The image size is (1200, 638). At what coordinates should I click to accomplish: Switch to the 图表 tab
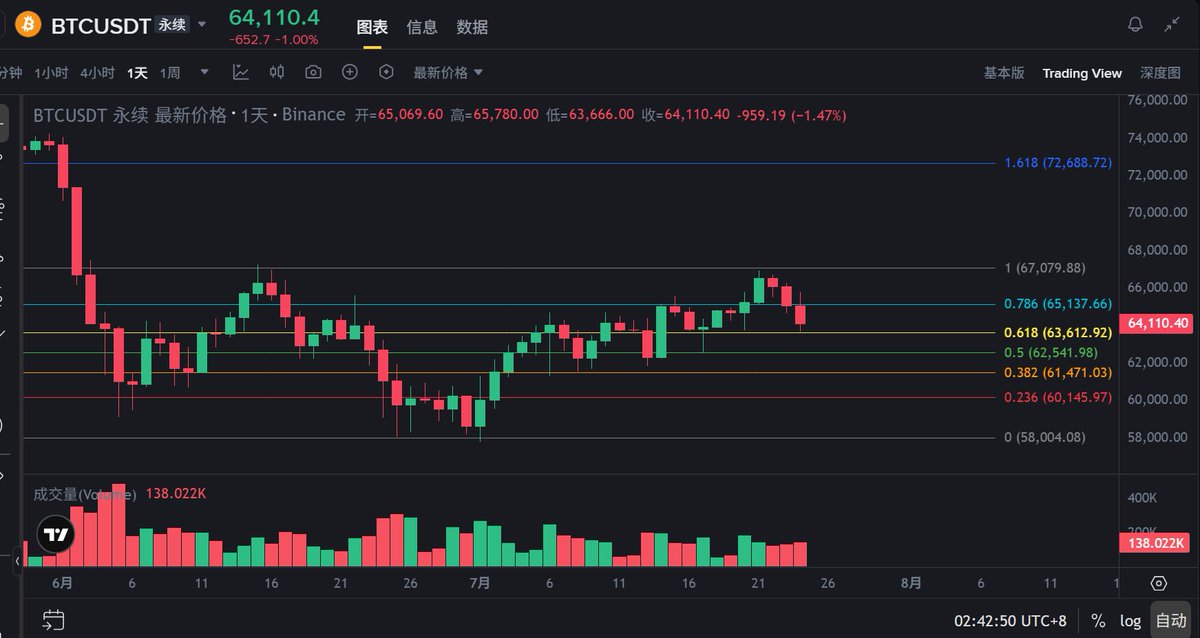click(372, 27)
